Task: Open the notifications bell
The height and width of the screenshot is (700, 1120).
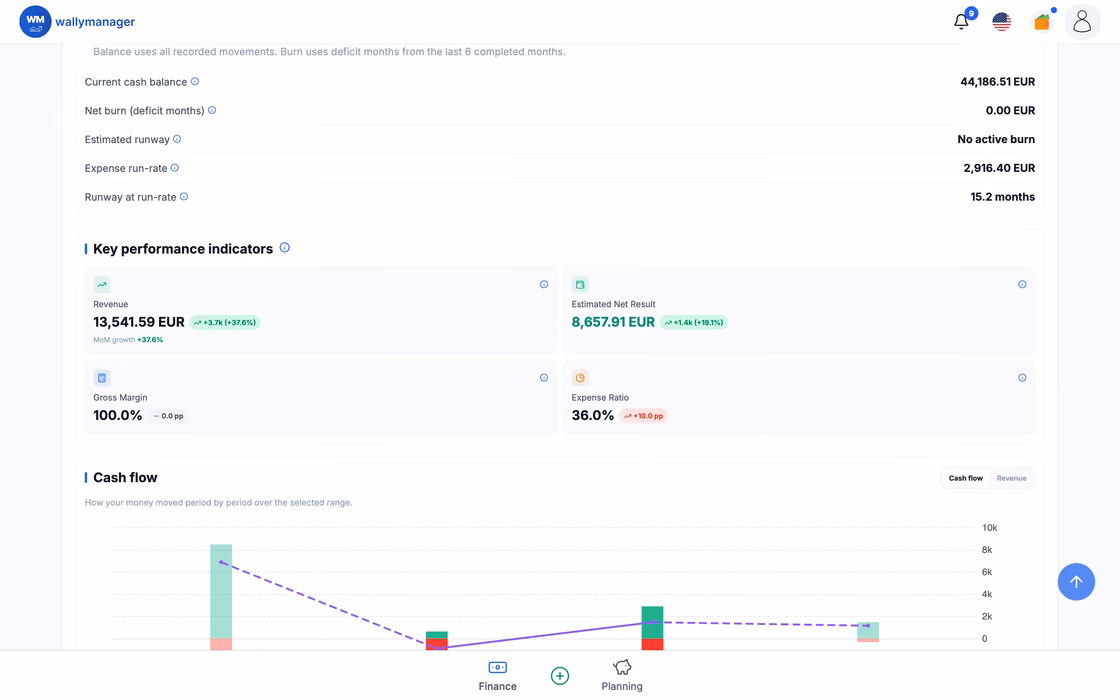Action: pos(961,21)
